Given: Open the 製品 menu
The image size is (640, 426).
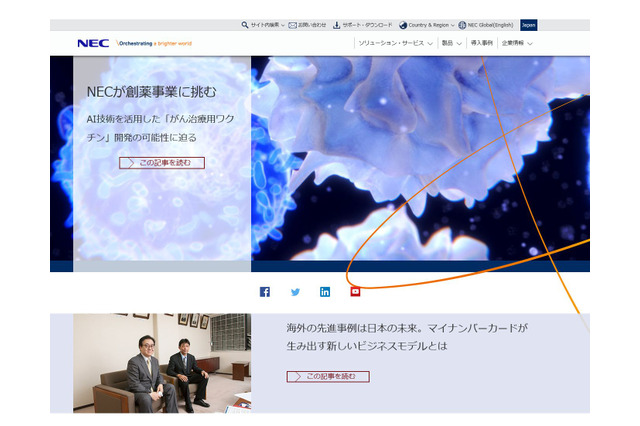Looking at the screenshot, I should point(447,43).
